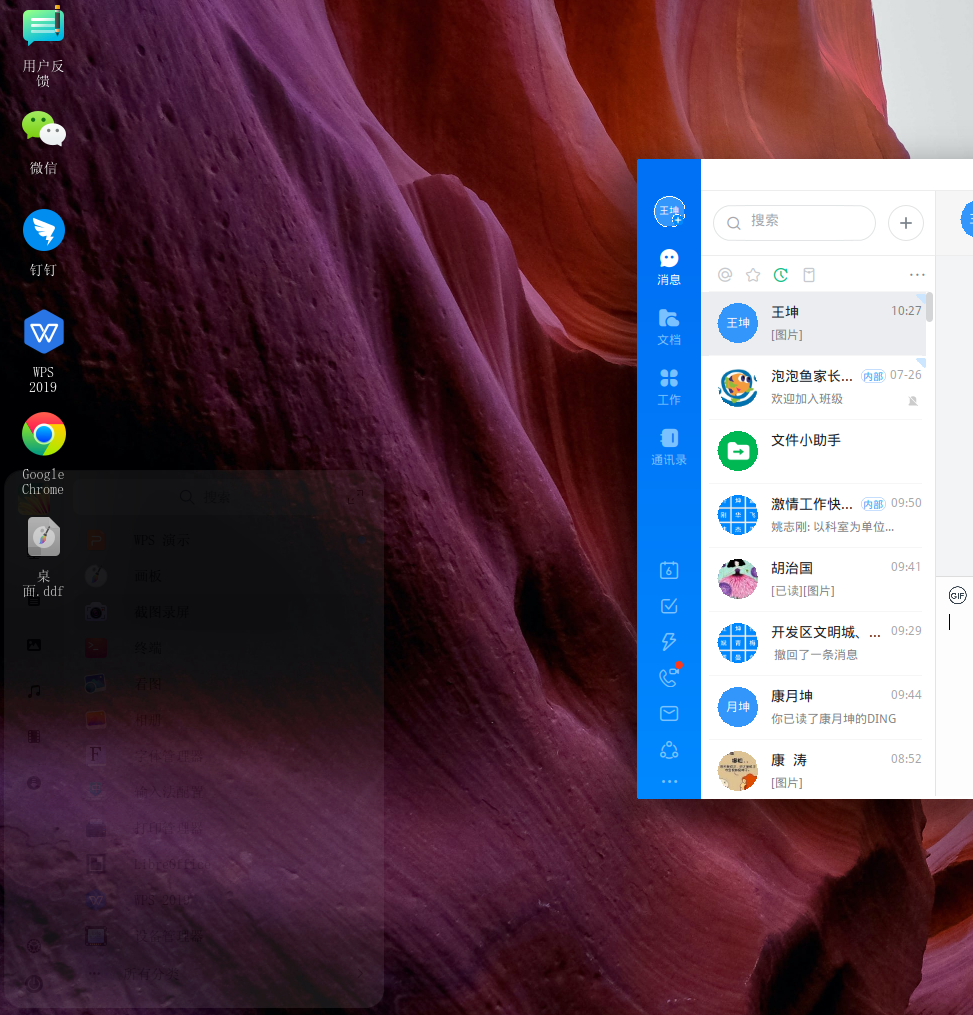Open the 用户反馈 desktop icon
Screen dimensions: 973x1015
coord(43,46)
